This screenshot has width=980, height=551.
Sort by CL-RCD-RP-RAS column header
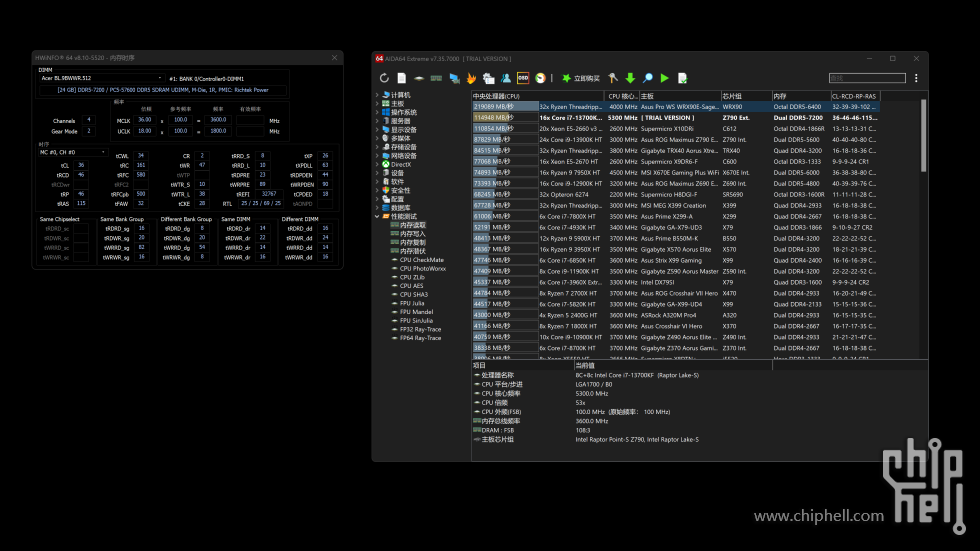[x=854, y=96]
